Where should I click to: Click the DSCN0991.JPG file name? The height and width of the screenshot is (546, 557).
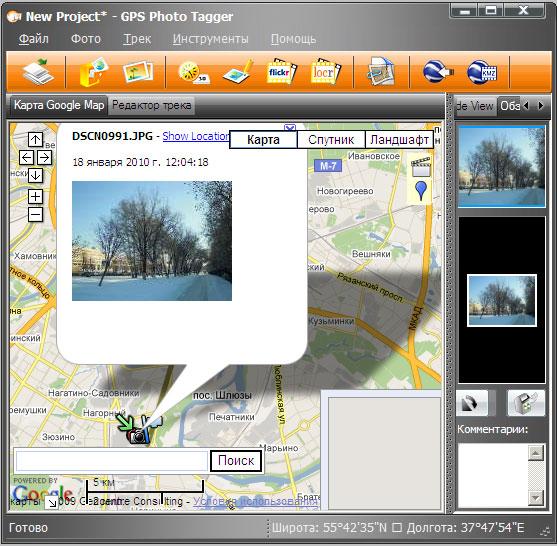coord(112,136)
